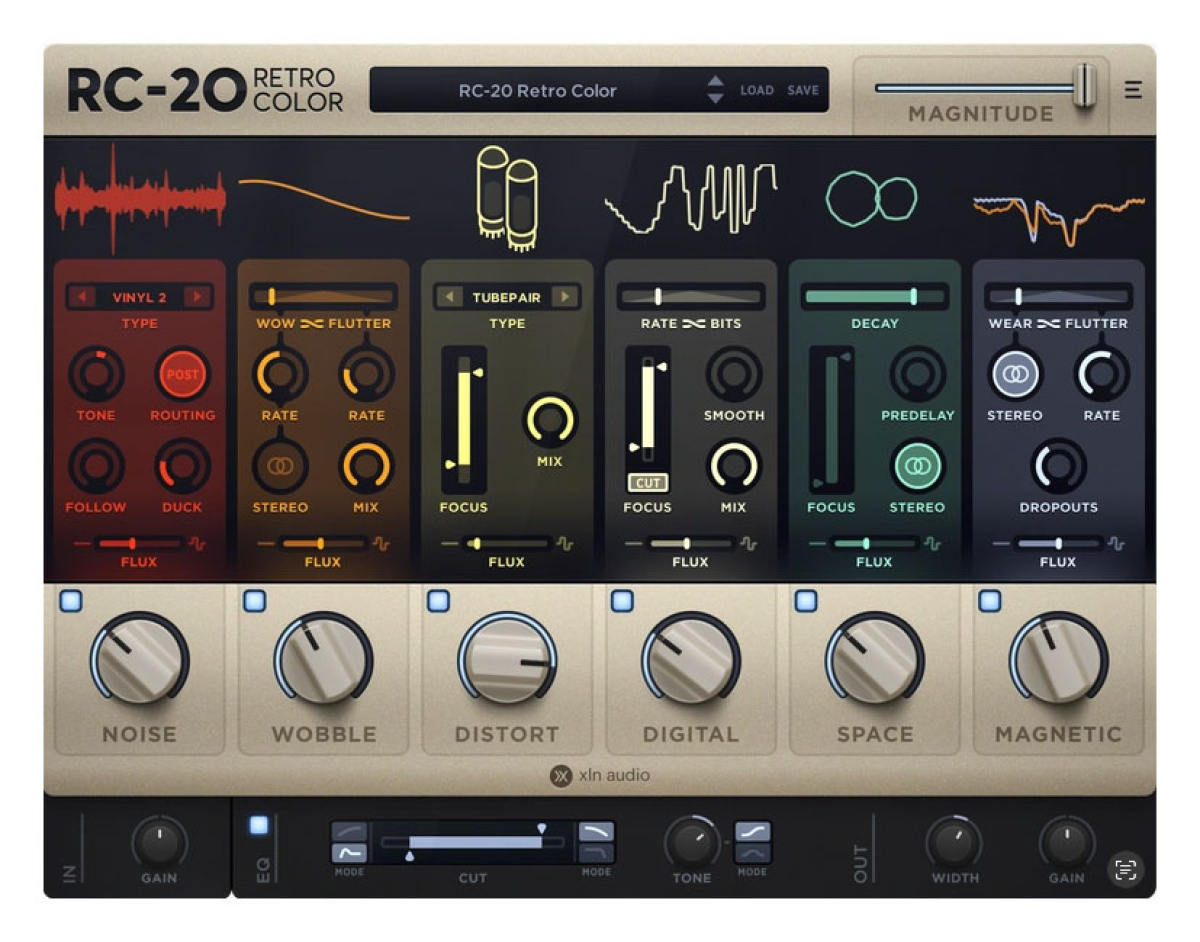Toggle the MAGNETIC module power button
Image resolution: width=1200 pixels, height=942 pixels.
990,600
